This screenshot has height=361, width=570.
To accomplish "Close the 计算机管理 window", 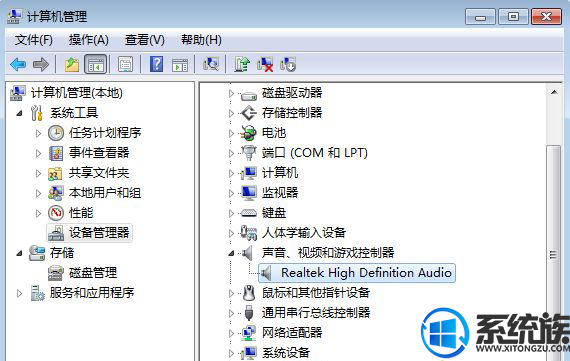I will click(546, 17).
